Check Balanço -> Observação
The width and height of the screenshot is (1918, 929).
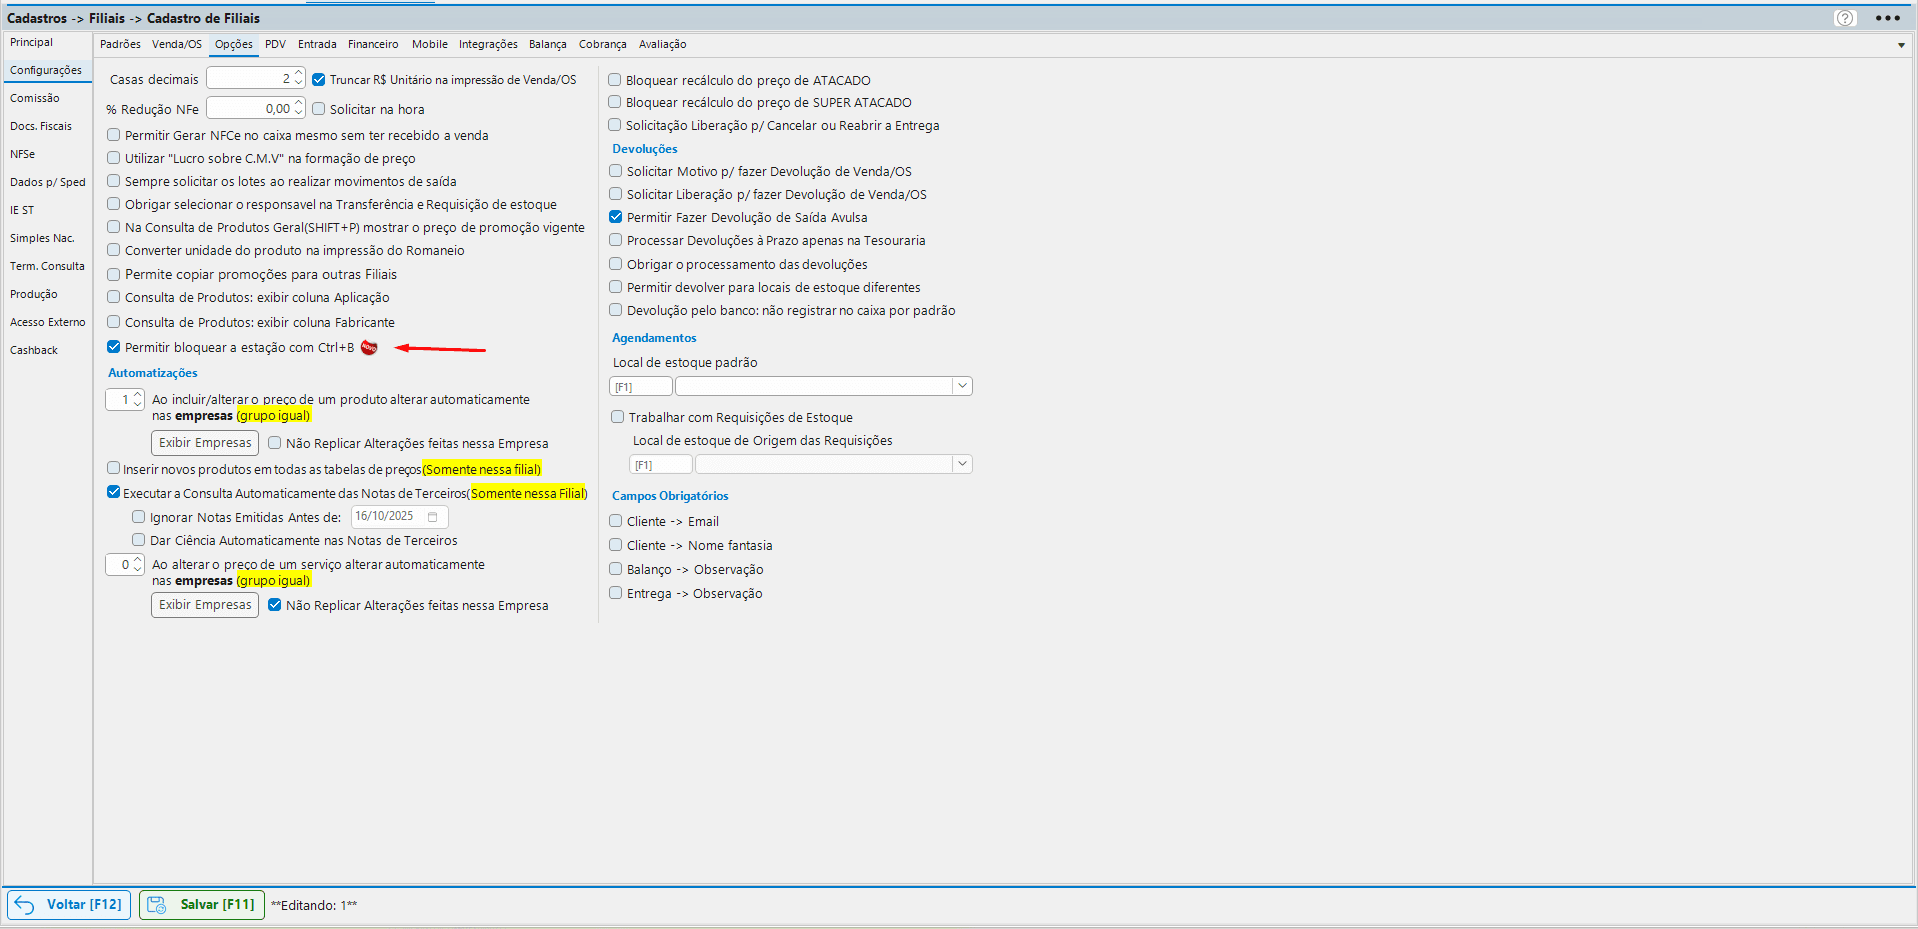click(x=616, y=569)
